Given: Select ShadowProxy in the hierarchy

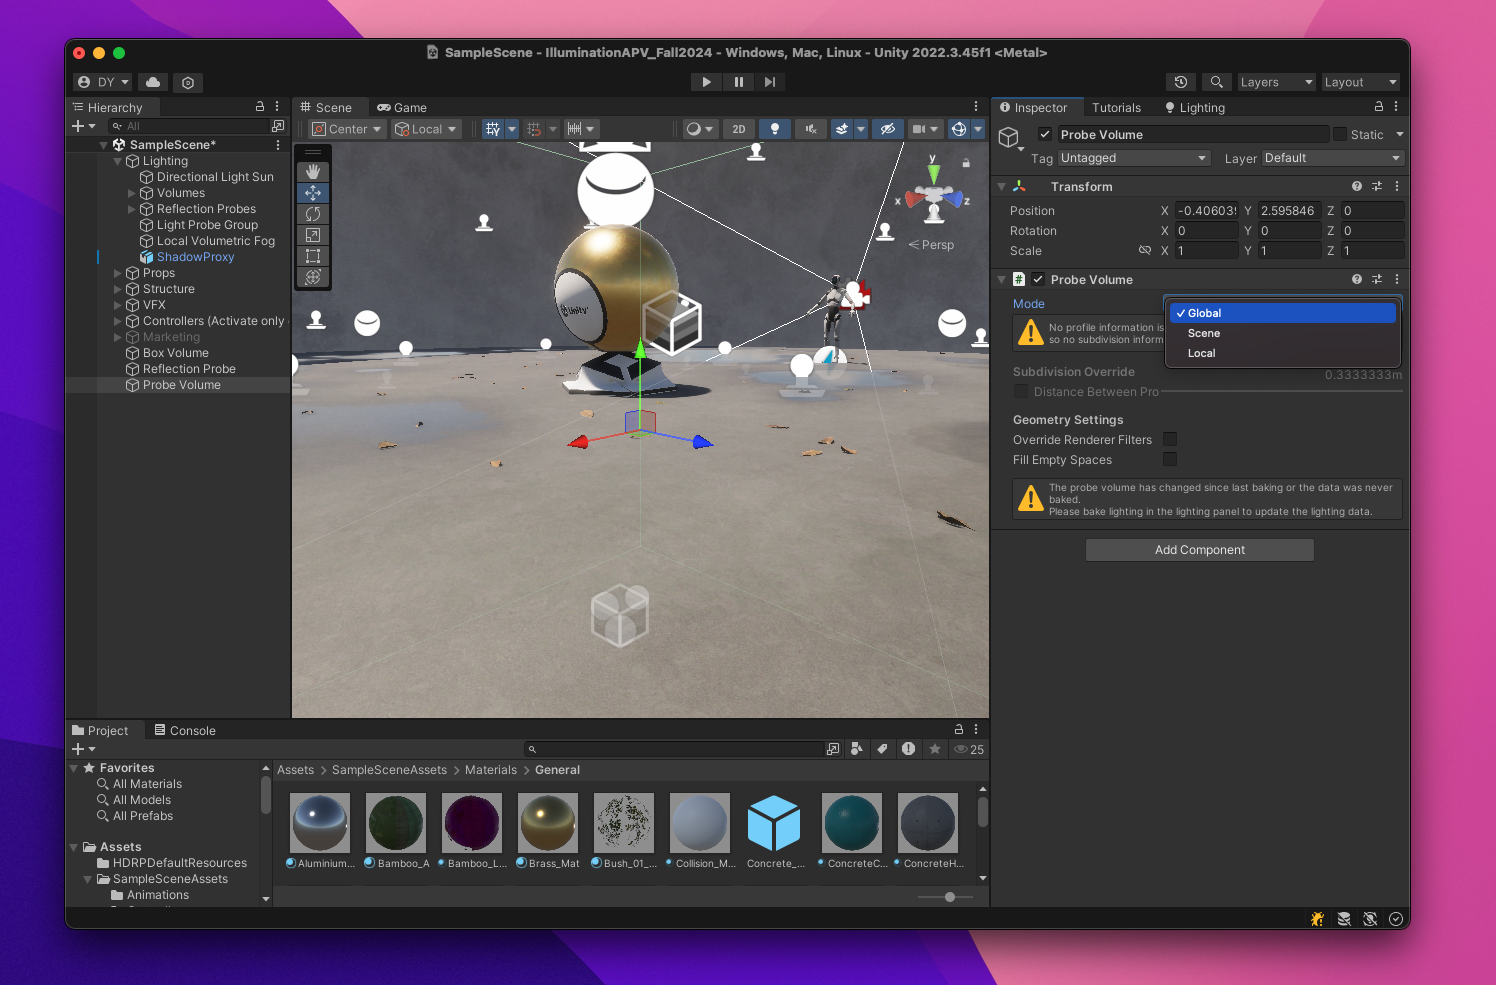Looking at the screenshot, I should (195, 257).
